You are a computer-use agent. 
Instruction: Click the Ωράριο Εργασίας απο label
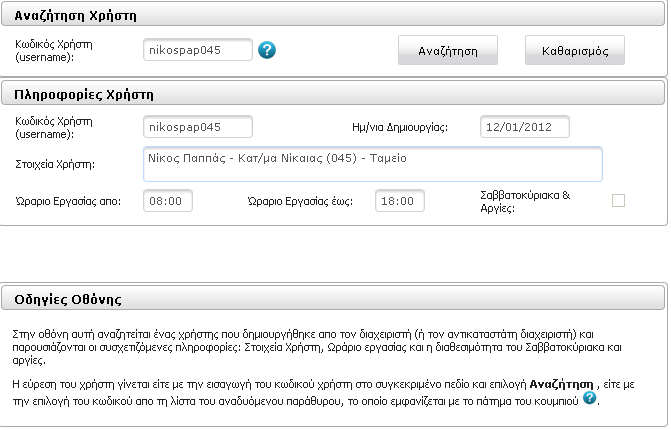[x=68, y=201]
